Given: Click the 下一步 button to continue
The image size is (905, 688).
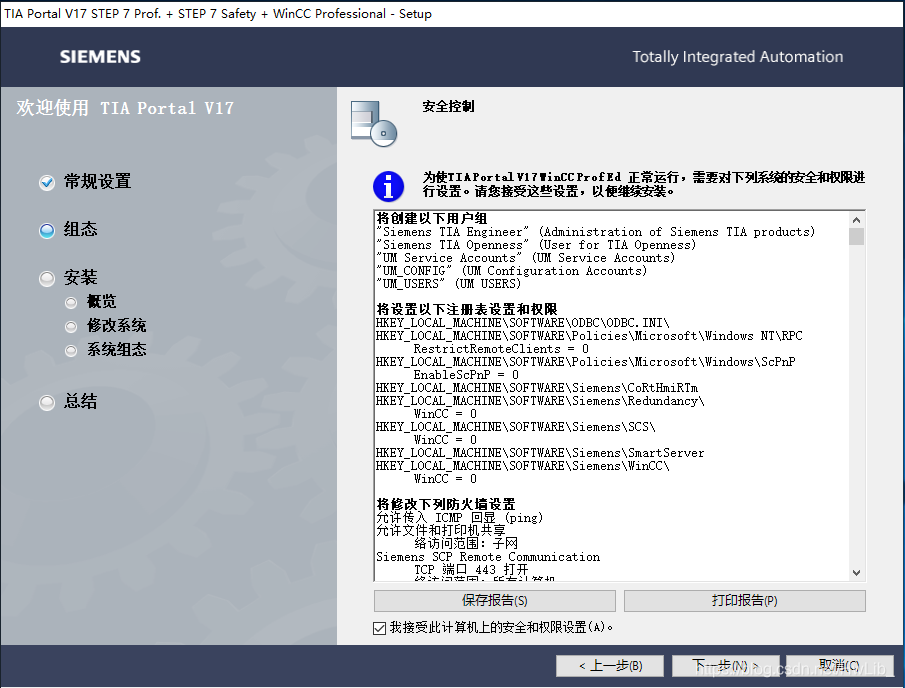Looking at the screenshot, I should point(726,665).
